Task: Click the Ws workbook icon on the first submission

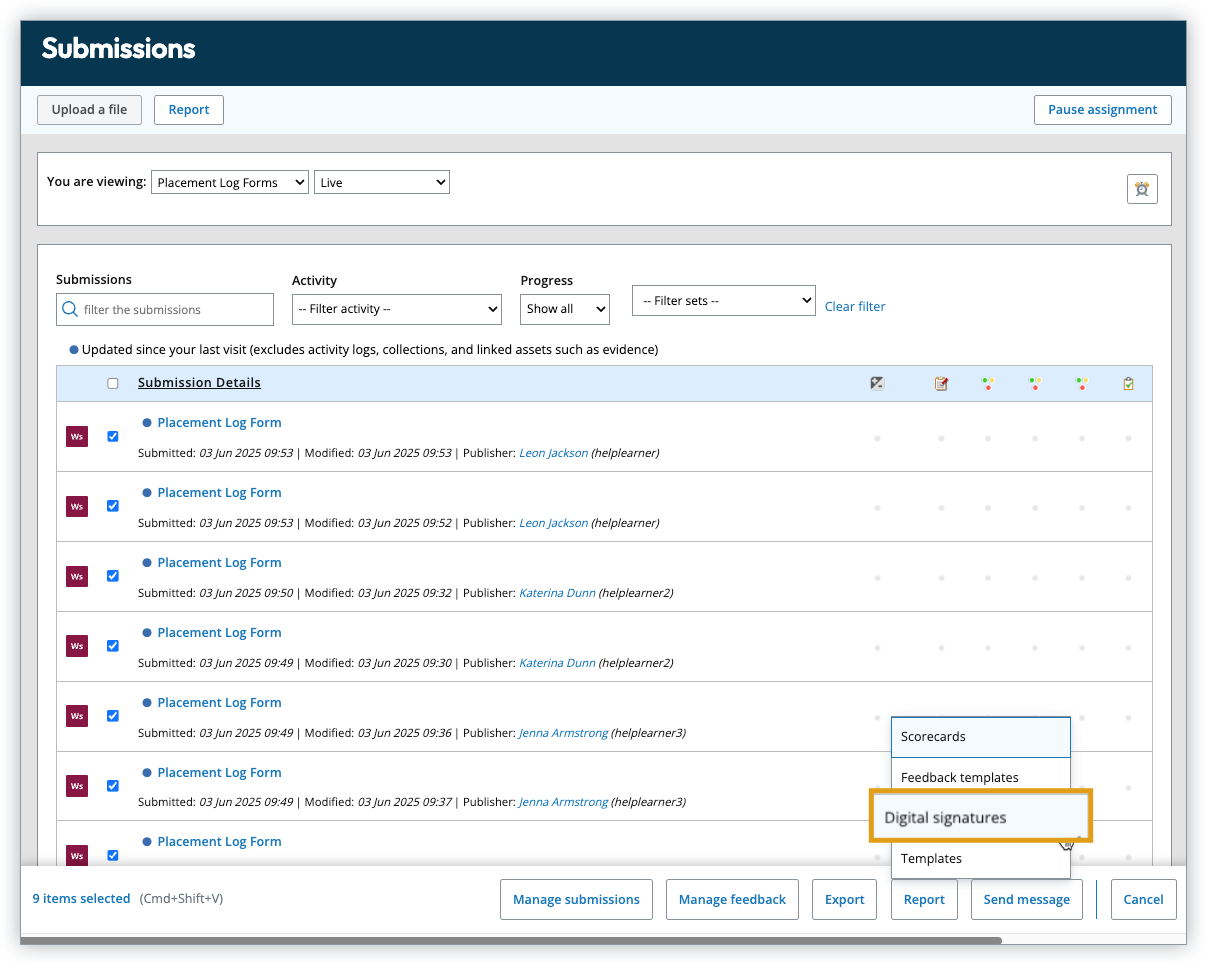Action: coord(77,436)
